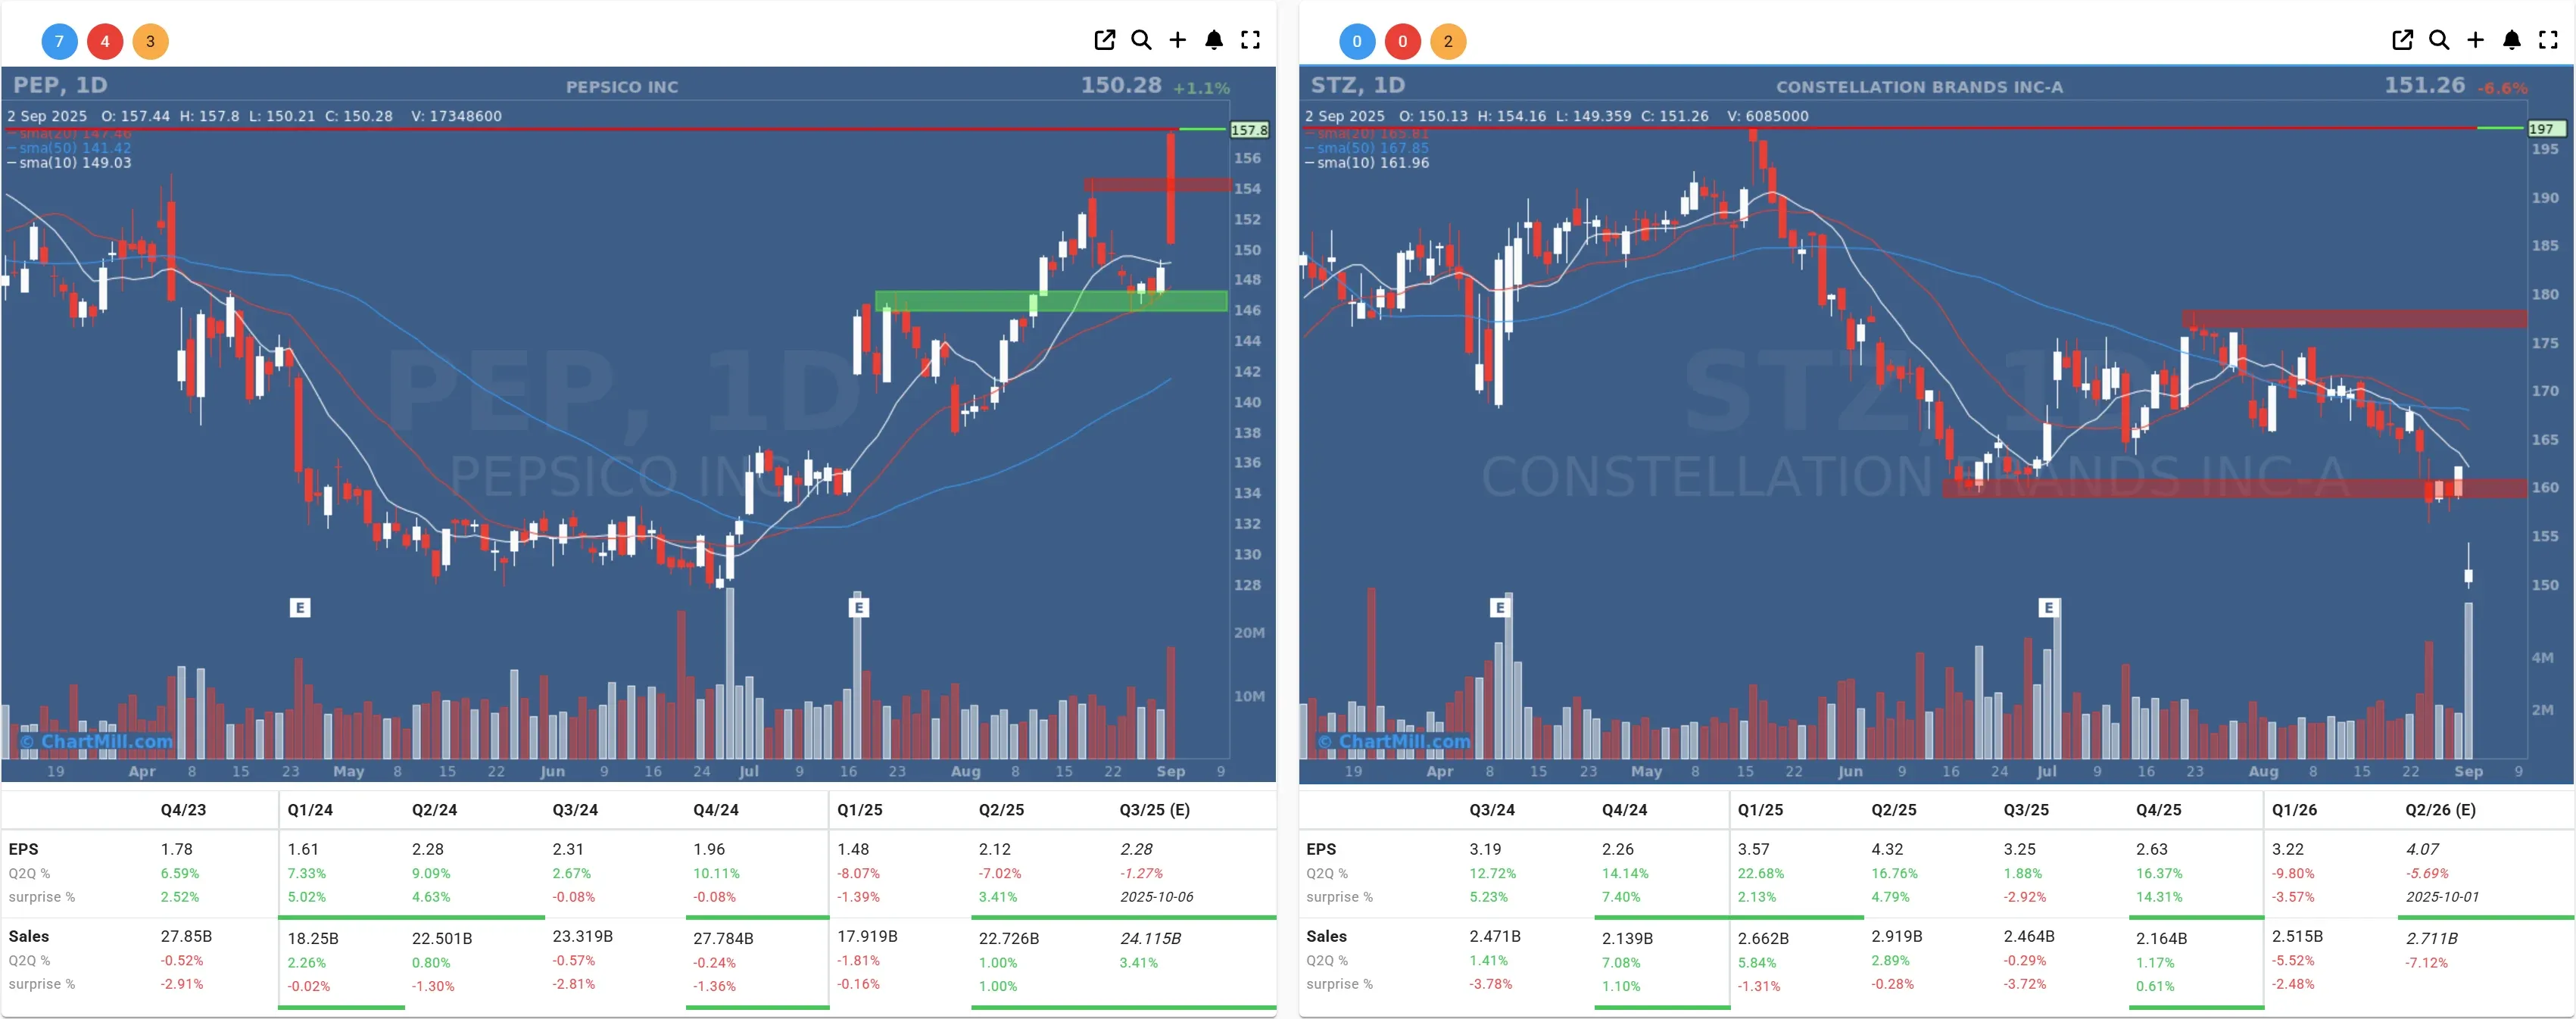Viewport: 2576px width, 1019px height.
Task: Open STZ chart in a new window
Action: [2402, 40]
